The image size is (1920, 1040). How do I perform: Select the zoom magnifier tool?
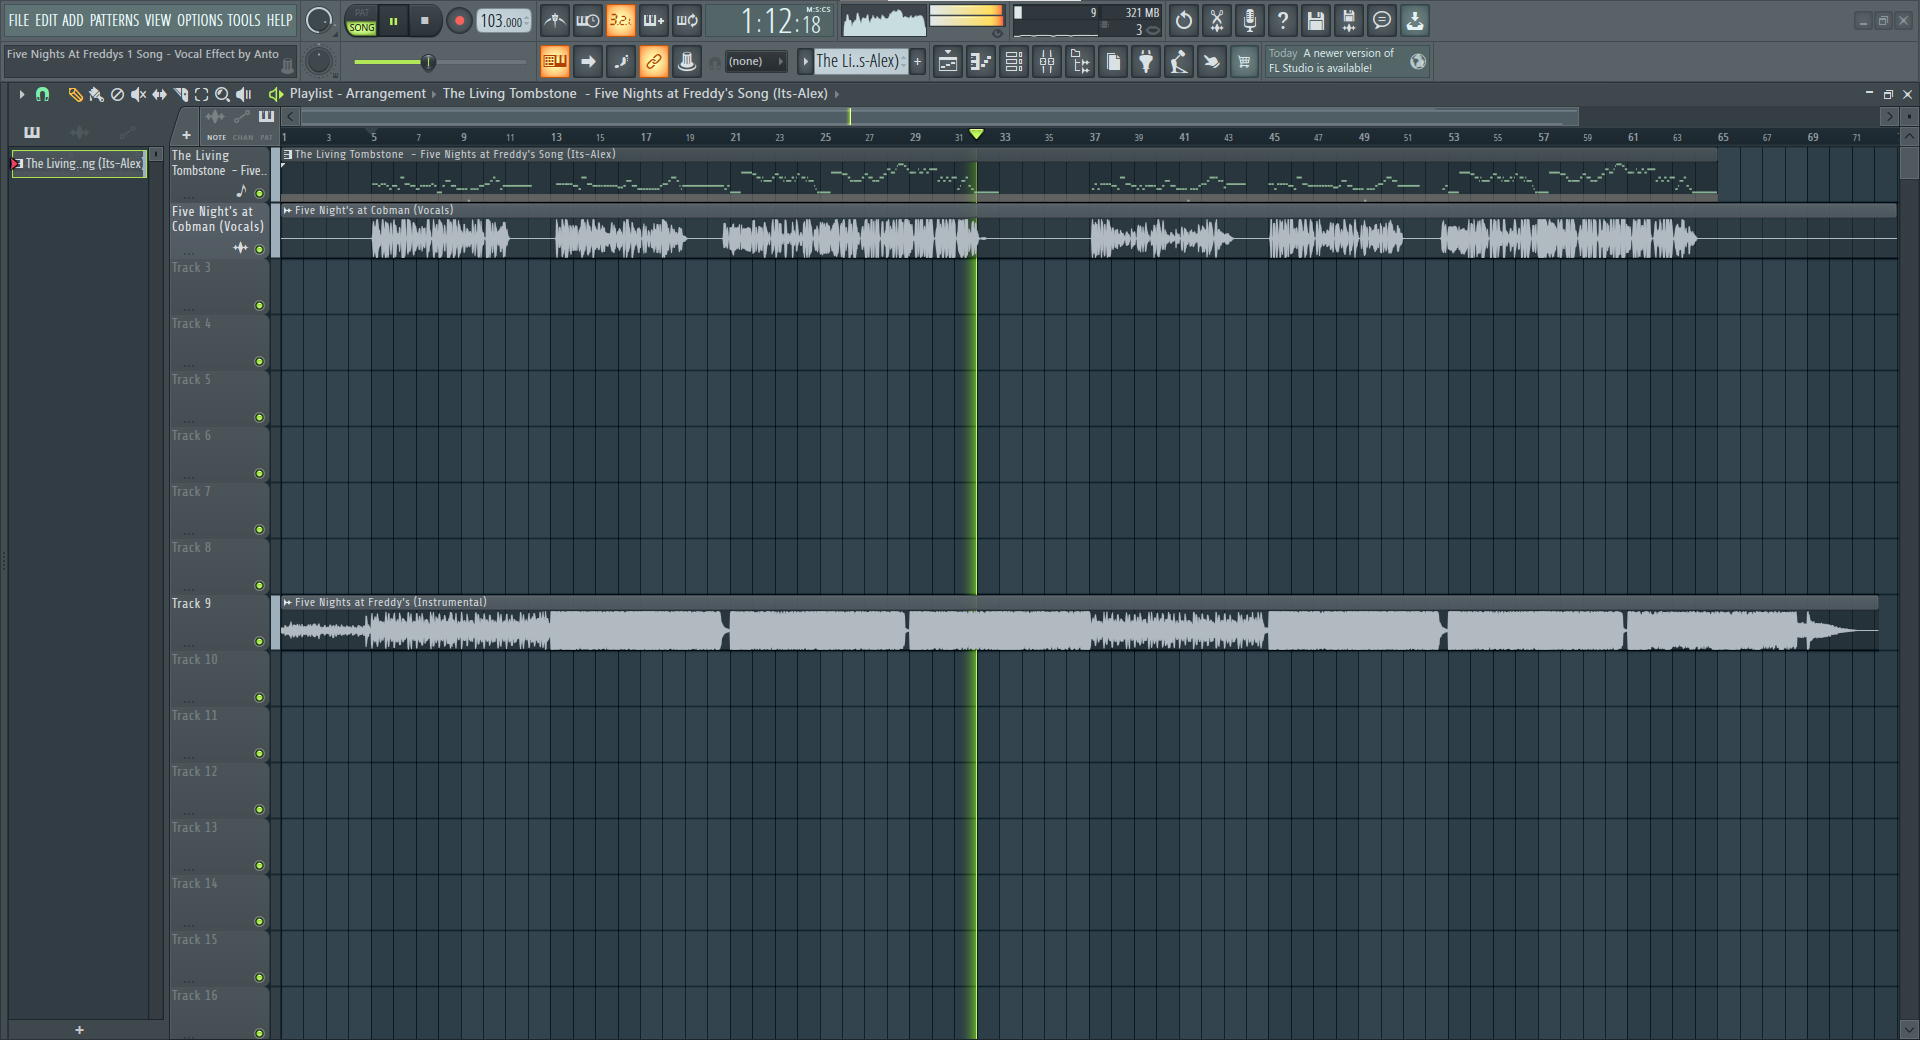[x=222, y=94]
